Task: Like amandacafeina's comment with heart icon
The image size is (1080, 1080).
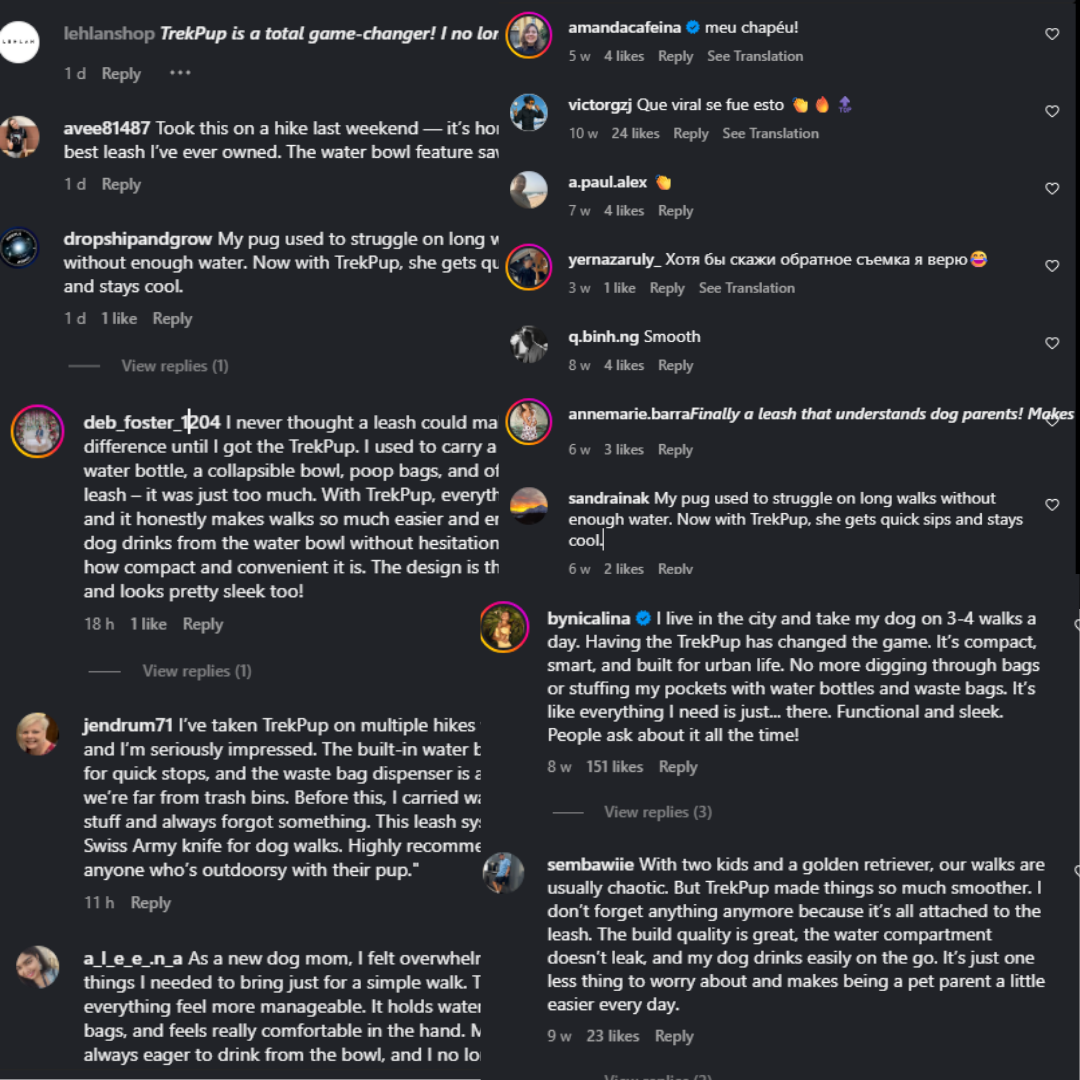Action: 1052,34
